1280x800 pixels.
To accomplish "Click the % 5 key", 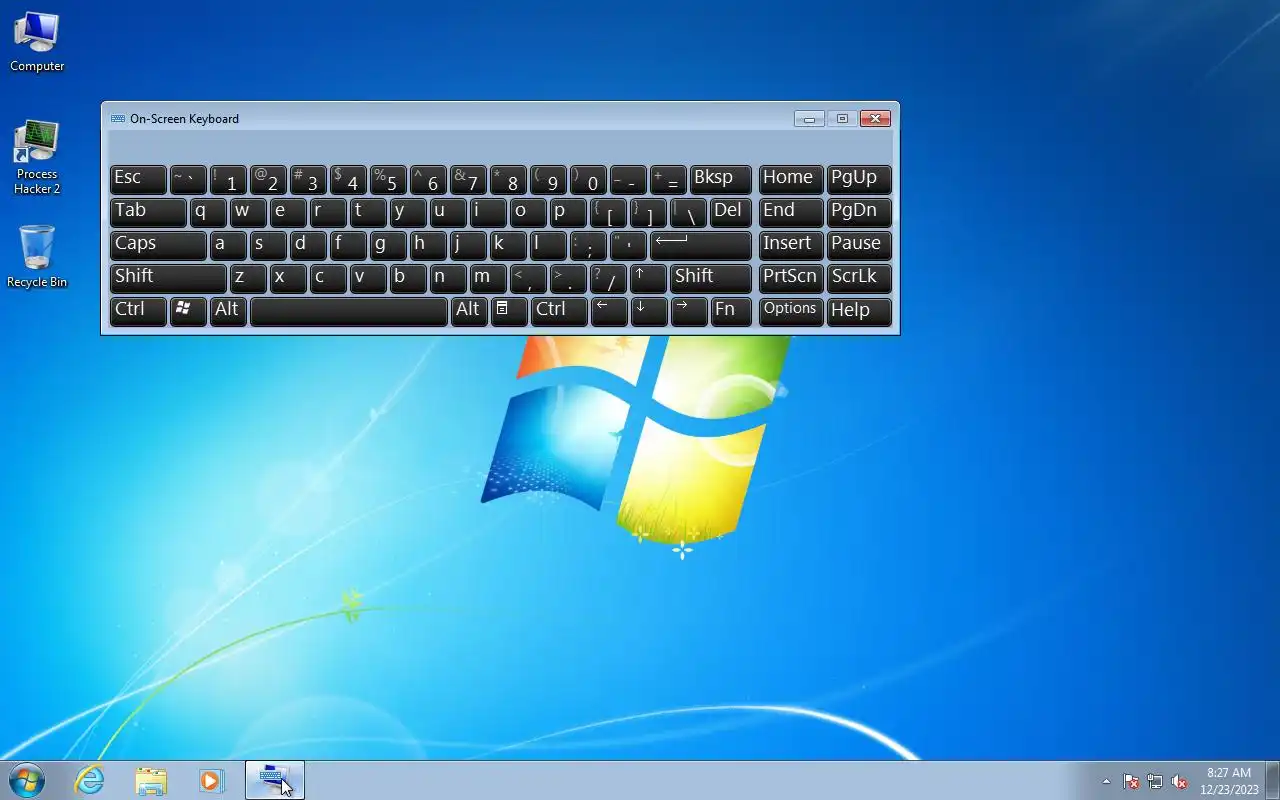I will point(388,179).
